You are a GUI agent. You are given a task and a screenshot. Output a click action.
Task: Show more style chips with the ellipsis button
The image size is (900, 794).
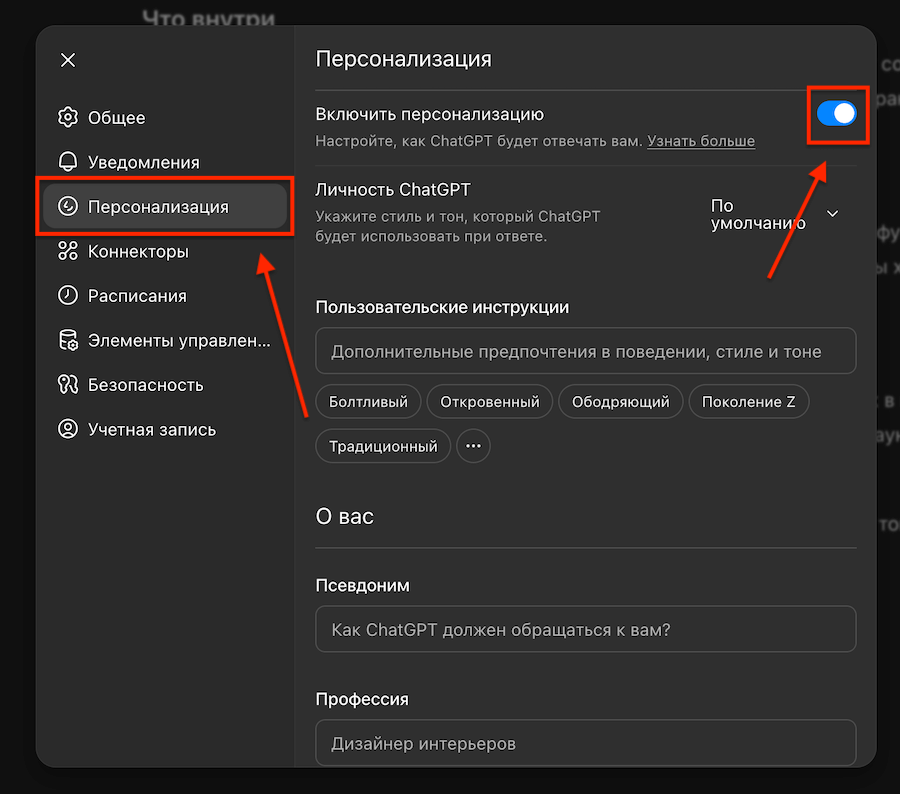[473, 446]
